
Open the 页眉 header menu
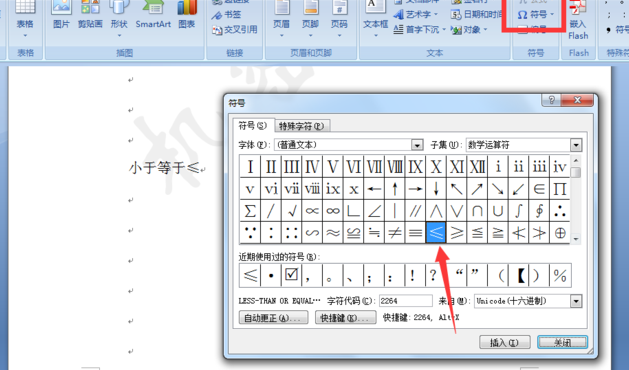(282, 19)
